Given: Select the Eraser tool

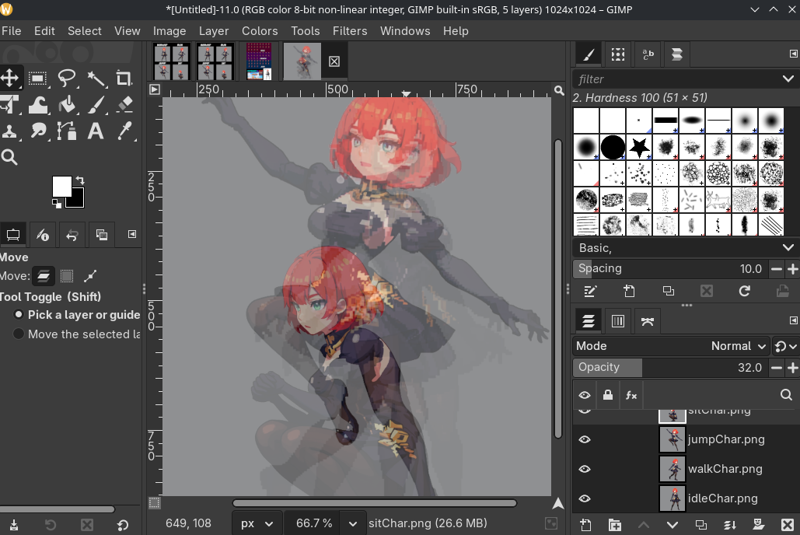Looking at the screenshot, I should (x=124, y=105).
